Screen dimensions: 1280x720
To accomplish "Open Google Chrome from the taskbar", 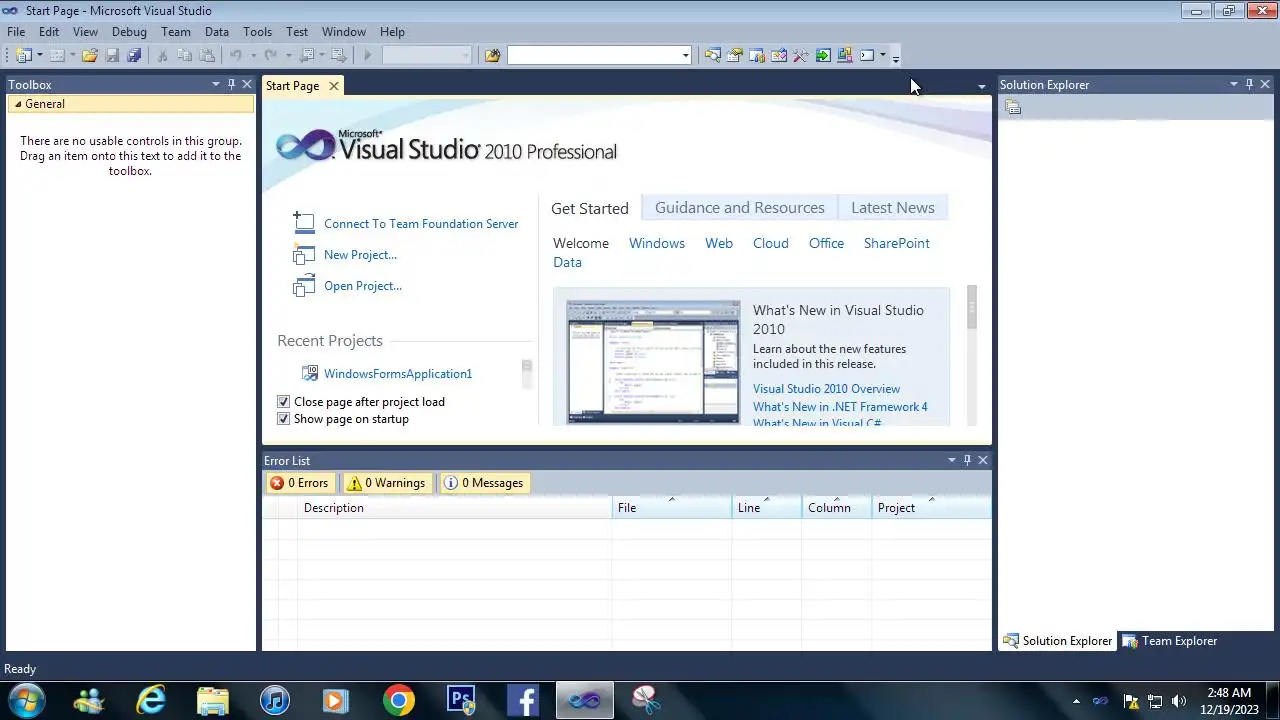I will click(x=398, y=700).
